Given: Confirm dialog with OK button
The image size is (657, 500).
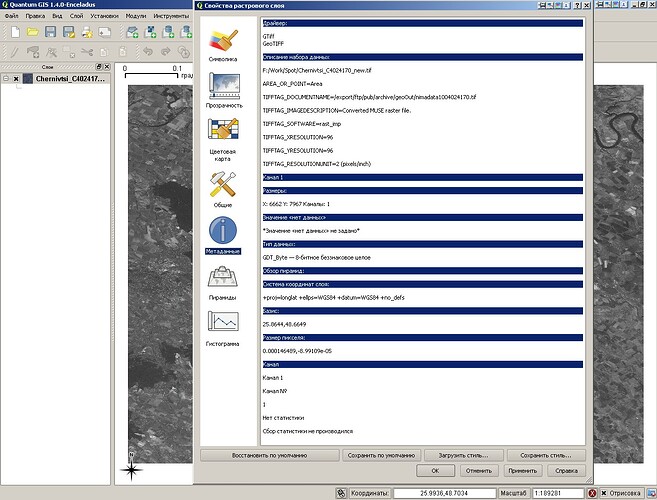Looking at the screenshot, I should tap(435, 471).
